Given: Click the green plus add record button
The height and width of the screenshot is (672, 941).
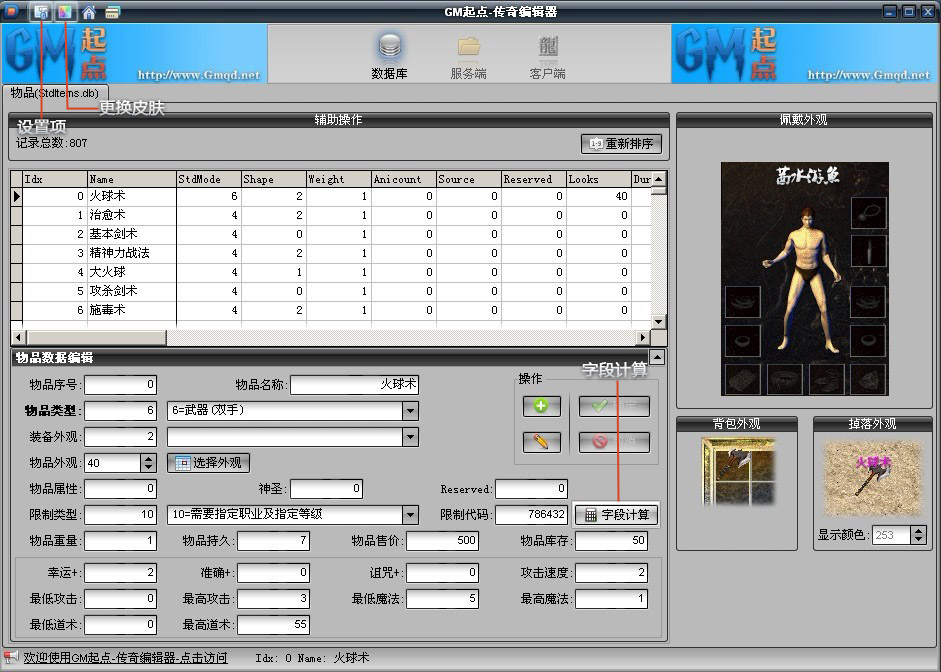Looking at the screenshot, I should click(541, 406).
